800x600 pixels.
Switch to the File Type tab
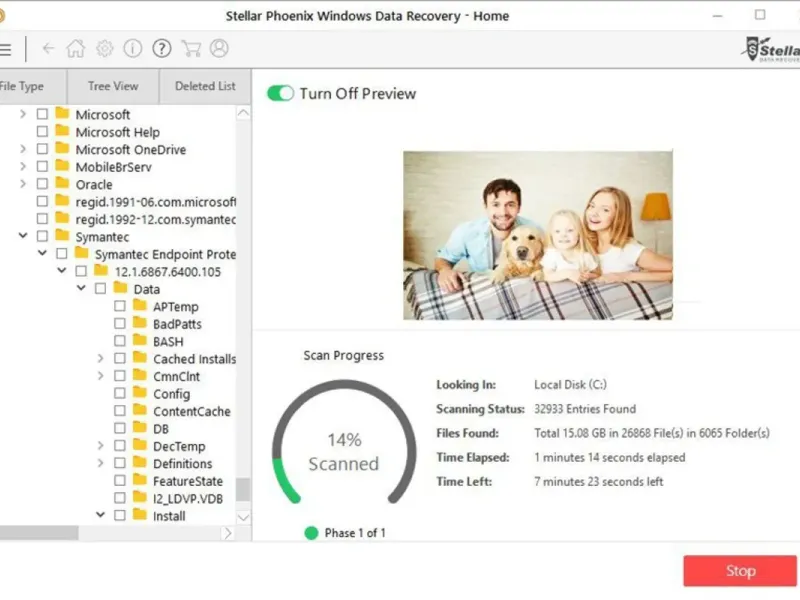pyautogui.click(x=31, y=86)
